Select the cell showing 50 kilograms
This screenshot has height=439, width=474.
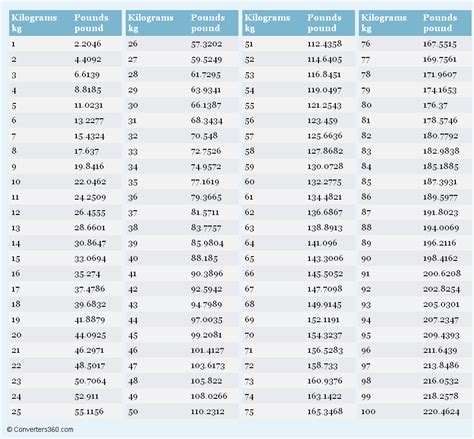click(x=133, y=412)
